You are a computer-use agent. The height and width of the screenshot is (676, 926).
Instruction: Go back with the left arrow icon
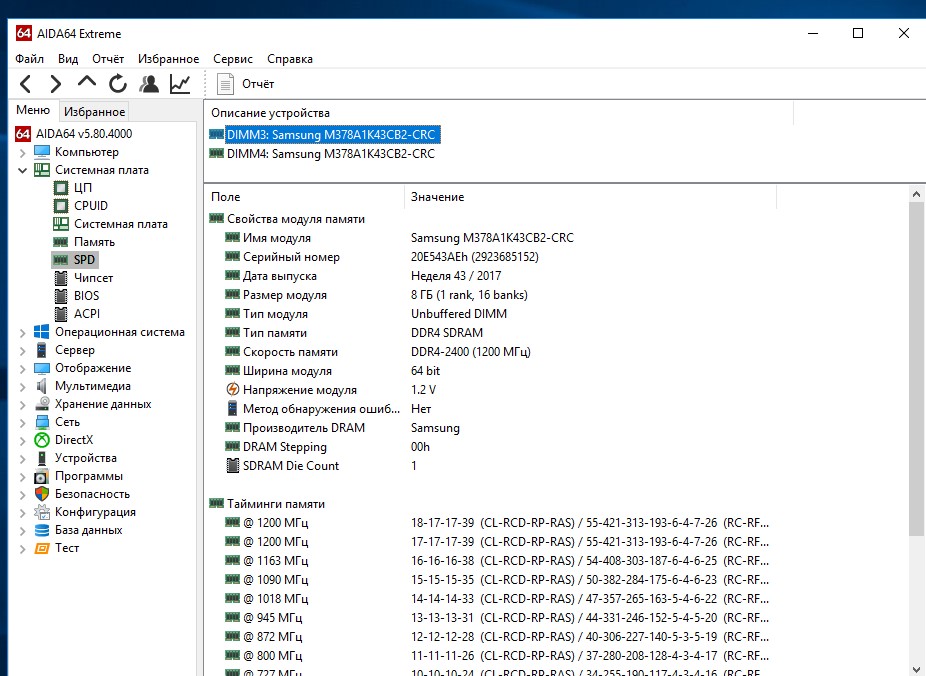click(25, 84)
